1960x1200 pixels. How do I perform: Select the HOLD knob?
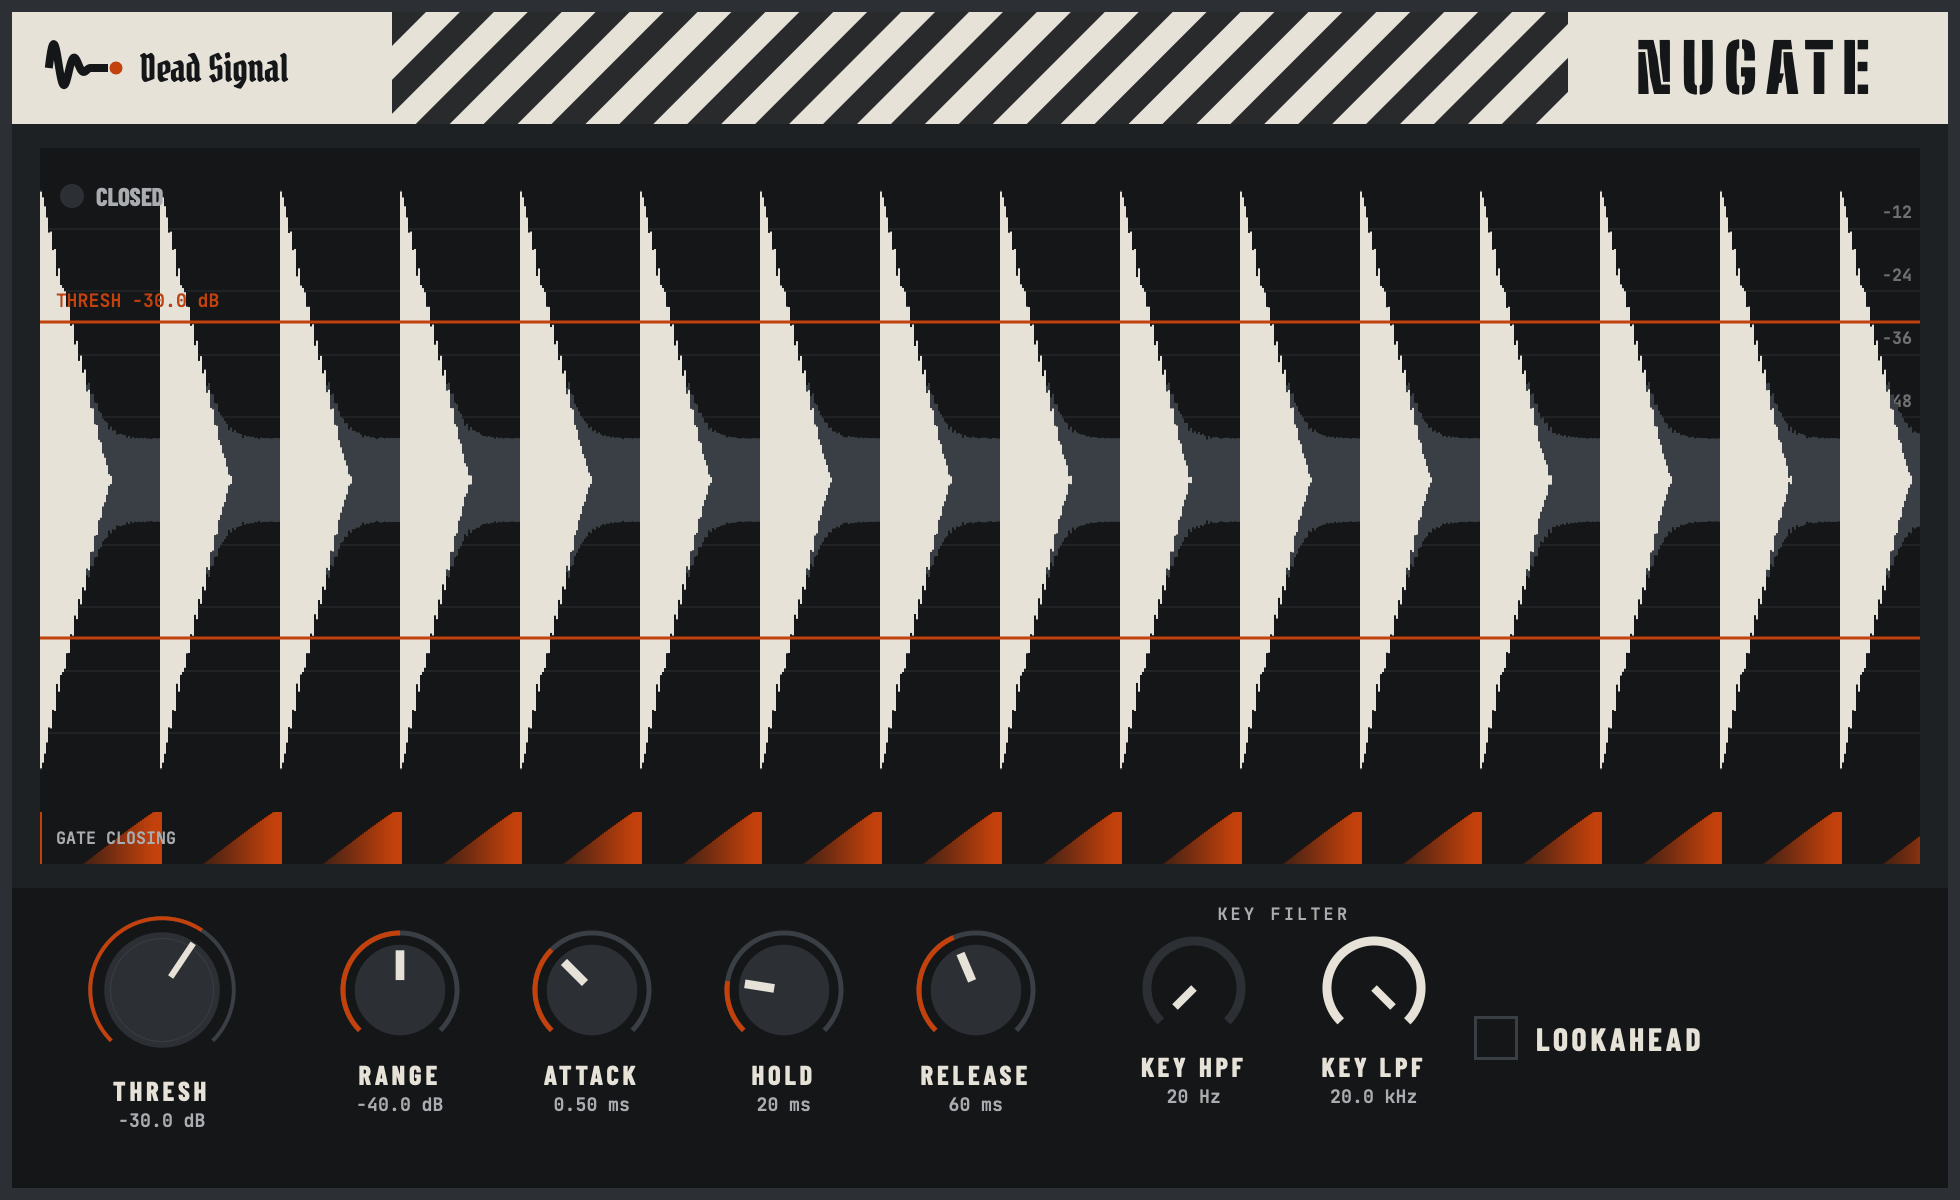point(783,990)
